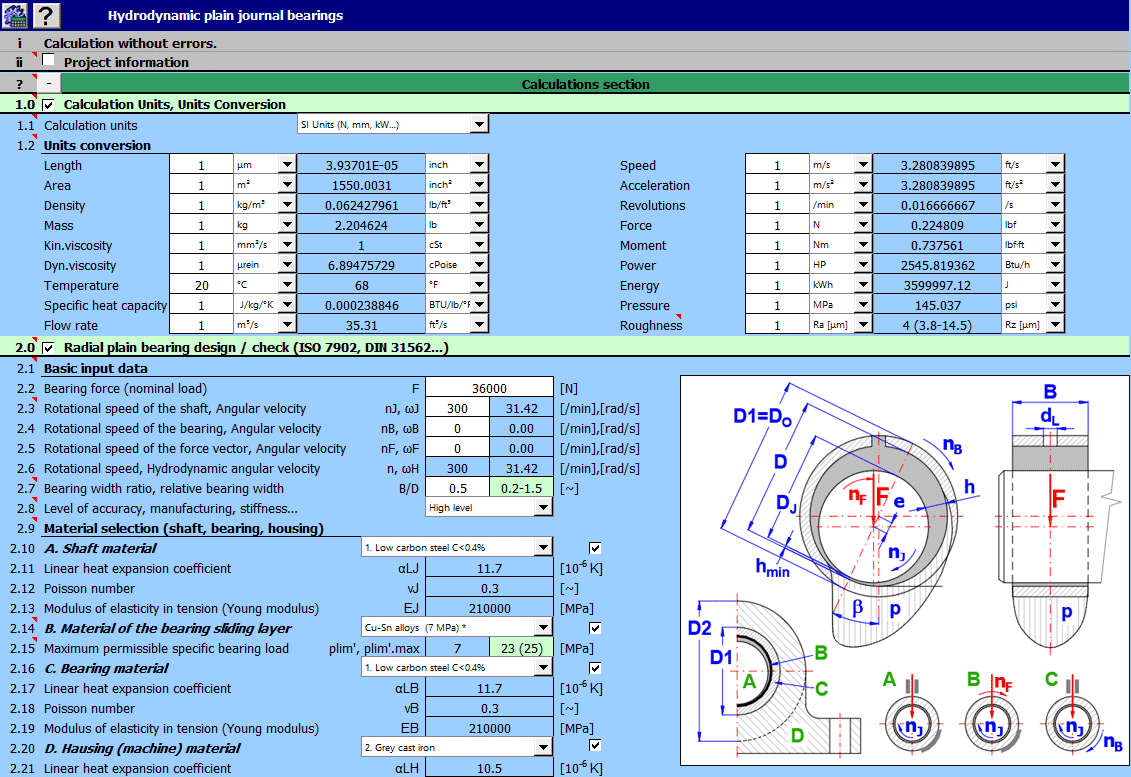Toggle checkbox next to Shaft material
The width and height of the screenshot is (1131, 777).
[596, 547]
